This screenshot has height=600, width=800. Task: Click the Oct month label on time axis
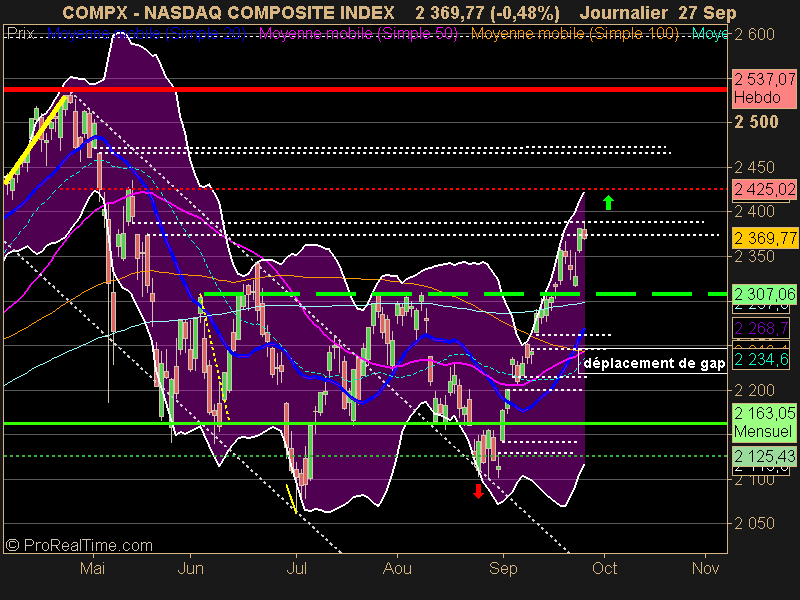tap(605, 568)
